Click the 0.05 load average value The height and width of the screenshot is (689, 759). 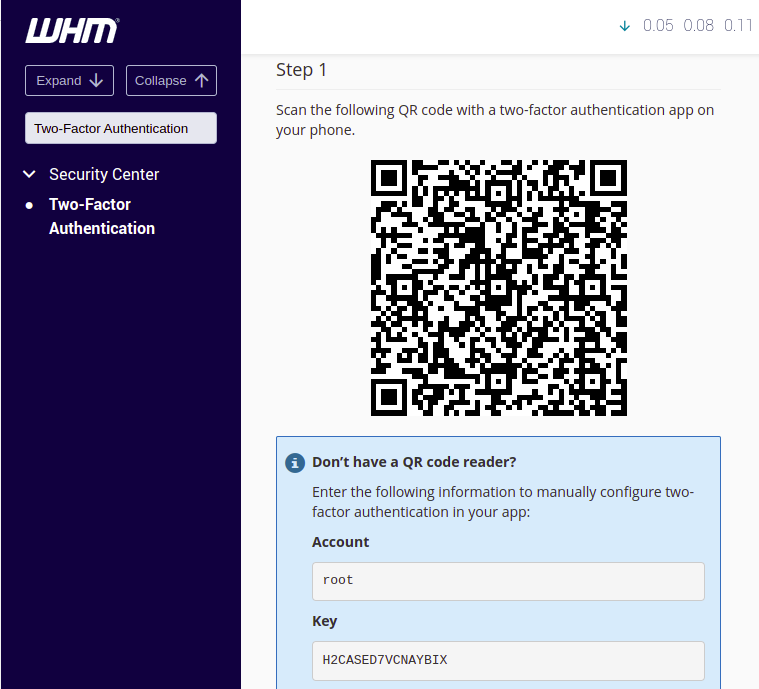pos(658,26)
